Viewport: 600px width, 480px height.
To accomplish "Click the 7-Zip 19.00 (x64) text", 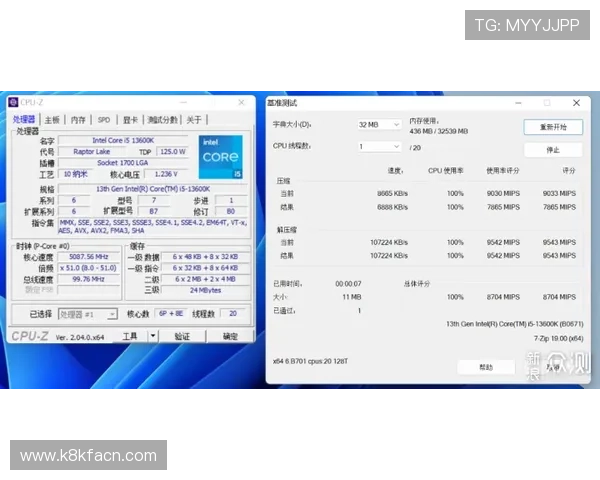I will tap(559, 338).
